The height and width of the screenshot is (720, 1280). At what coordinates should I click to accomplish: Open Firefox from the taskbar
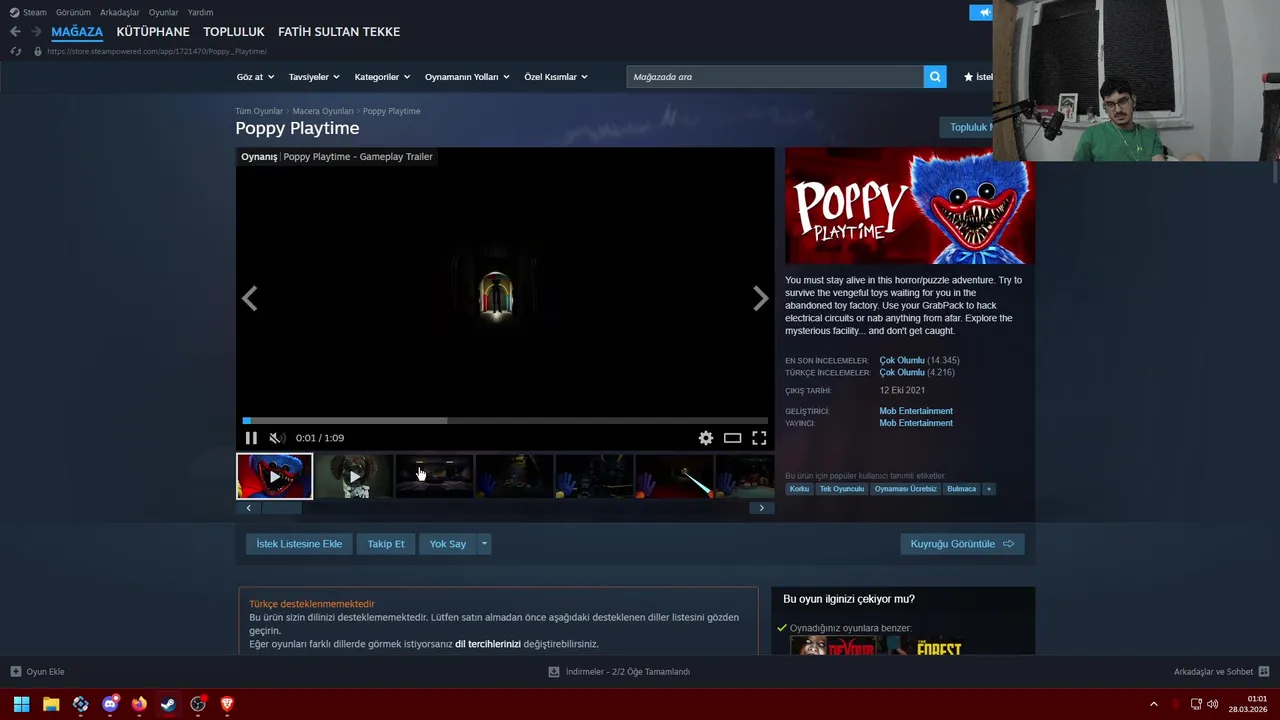pos(139,704)
